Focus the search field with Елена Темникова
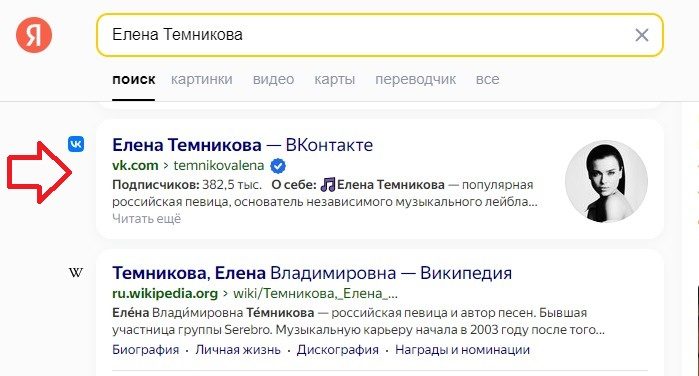Image resolution: width=699 pixels, height=376 pixels. tap(380, 35)
